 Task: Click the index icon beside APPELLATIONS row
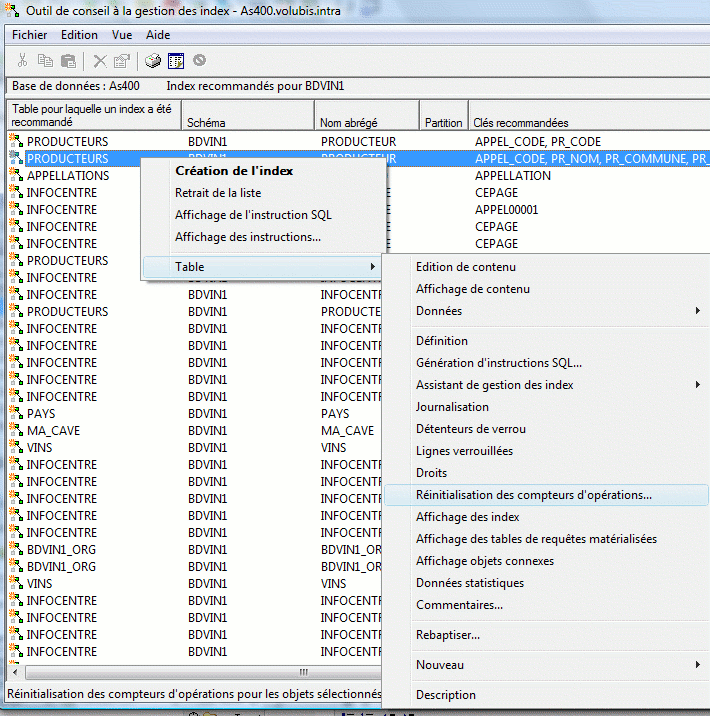pos(16,175)
